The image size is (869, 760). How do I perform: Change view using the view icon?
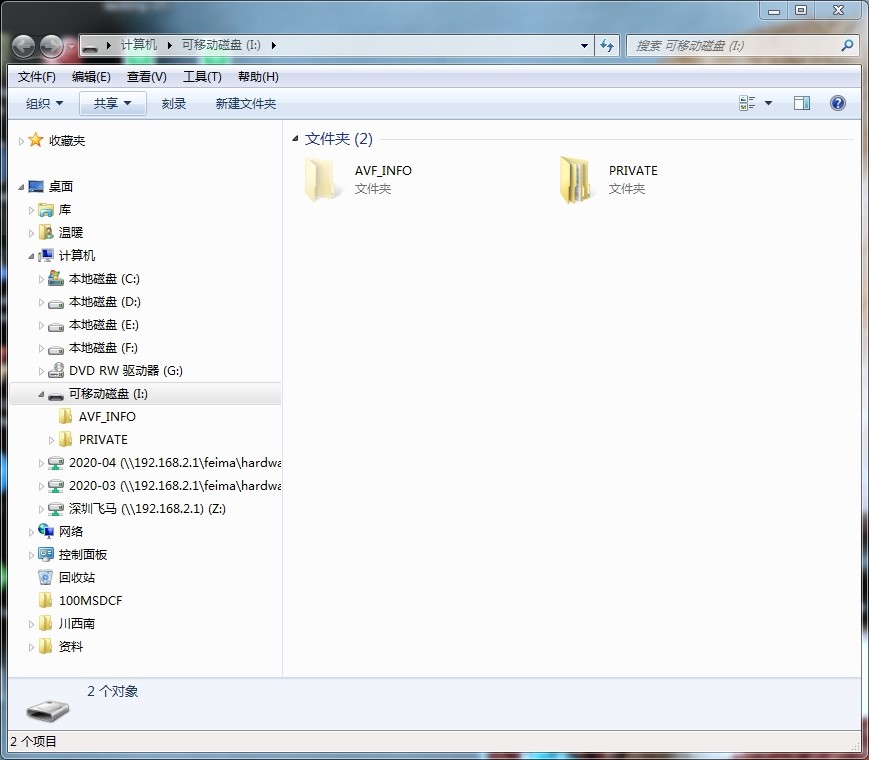[x=747, y=103]
